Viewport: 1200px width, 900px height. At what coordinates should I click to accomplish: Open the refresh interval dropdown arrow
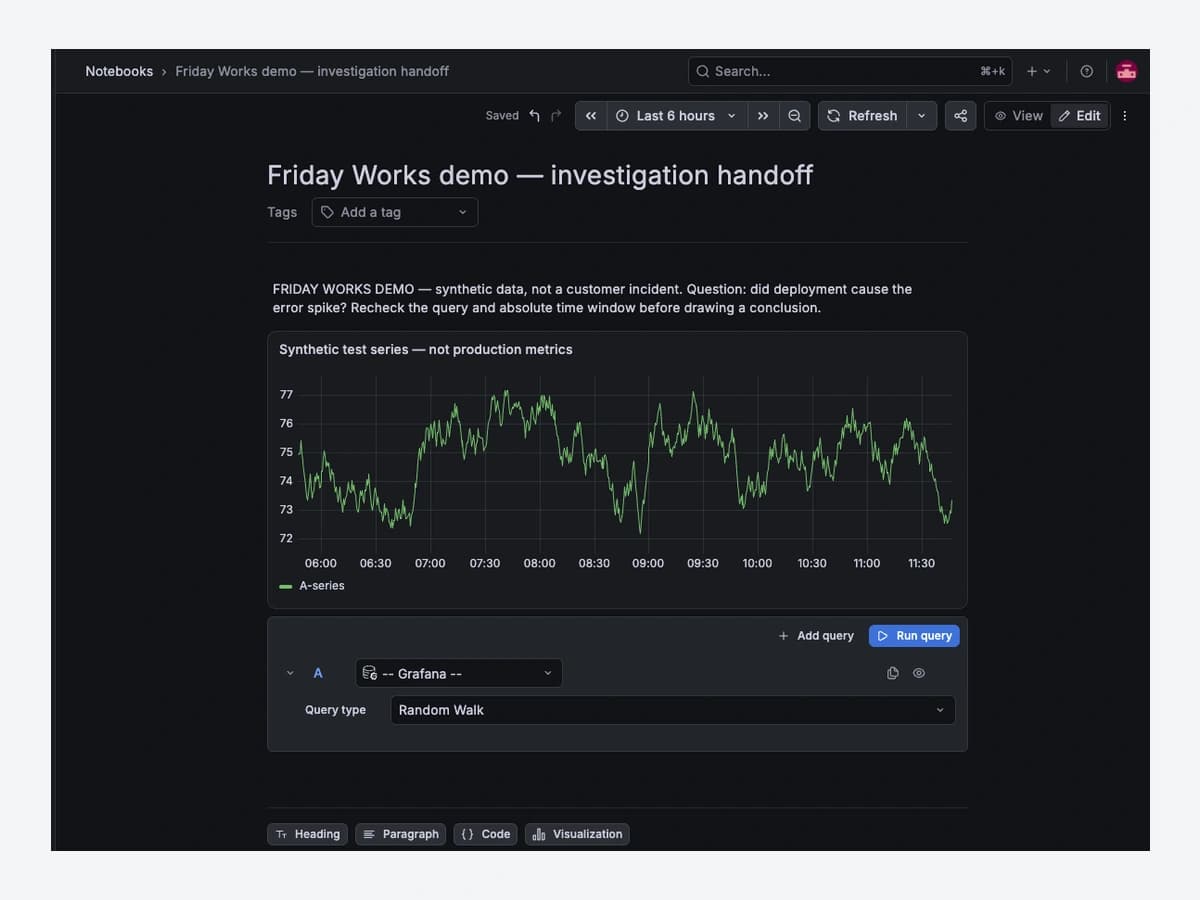[x=921, y=116]
